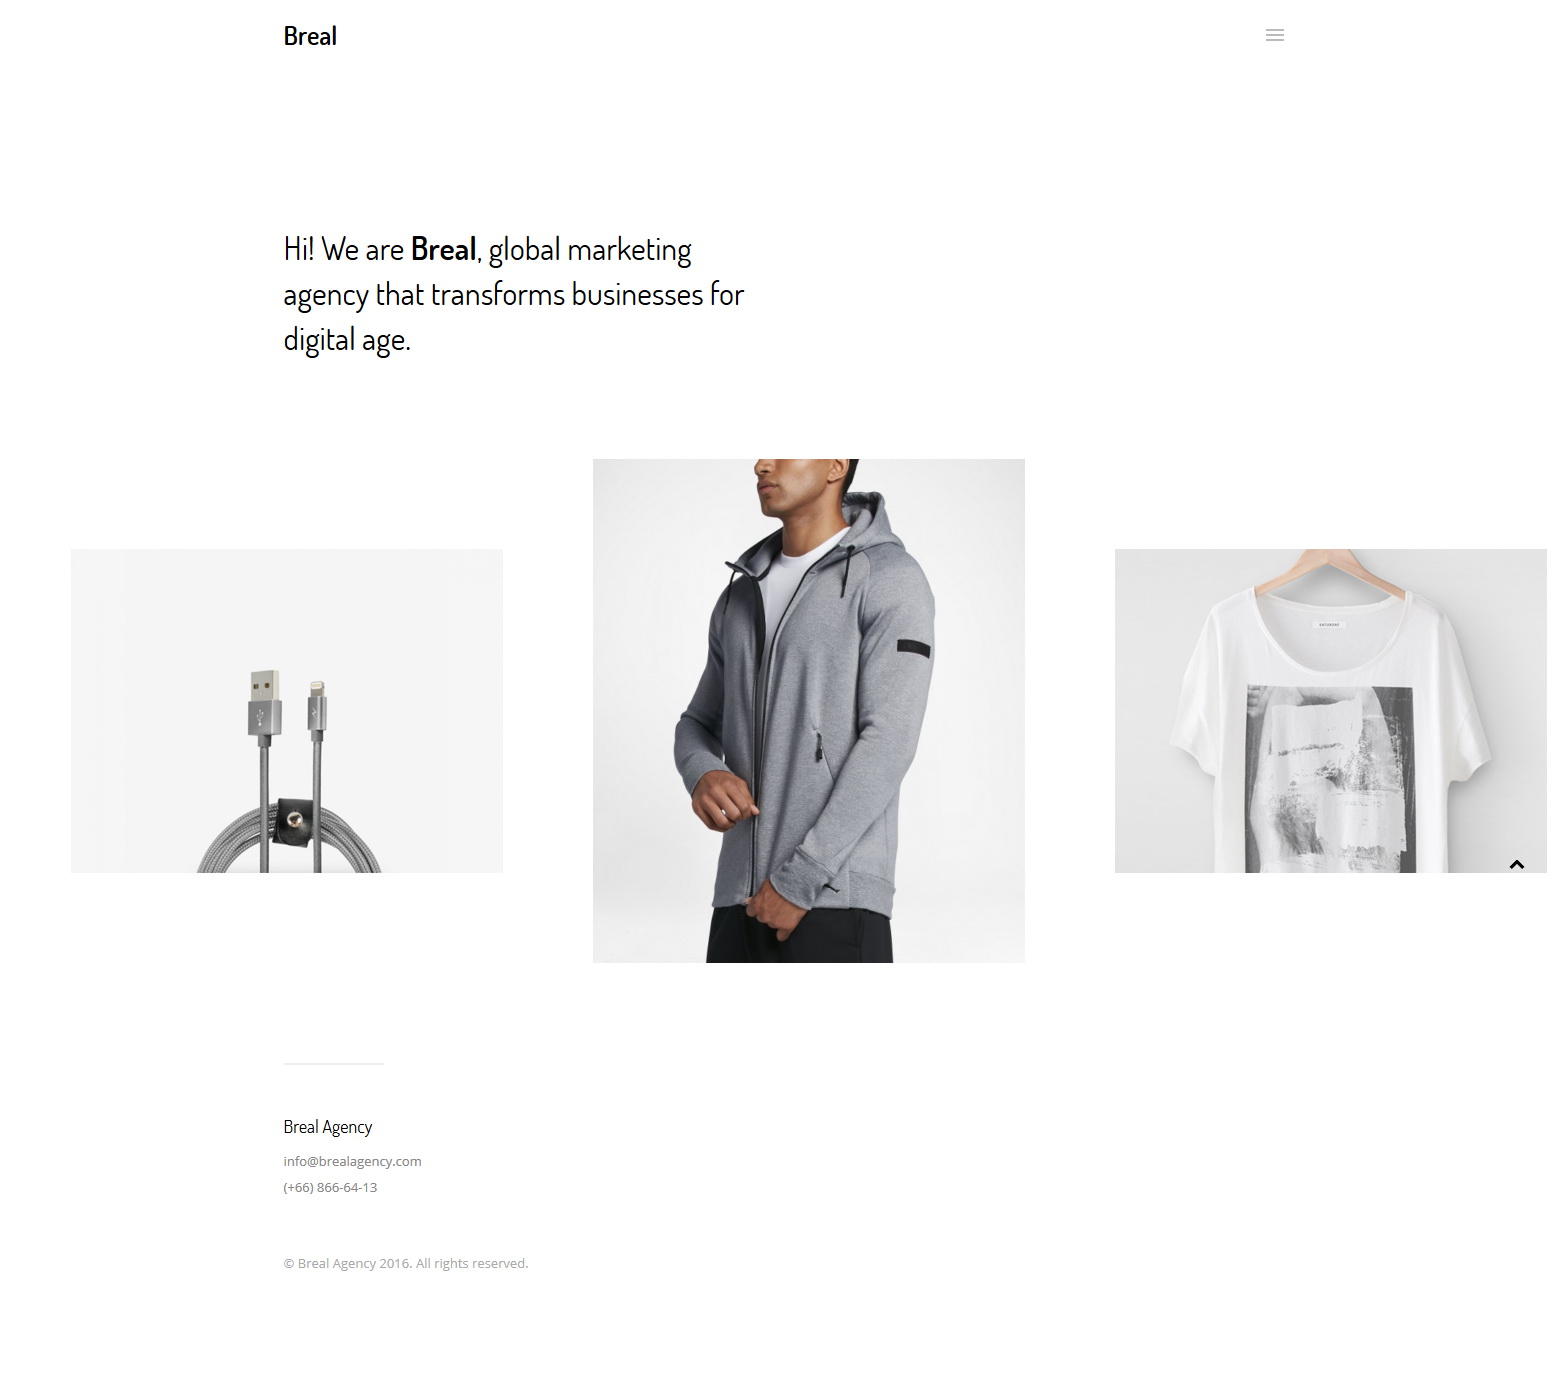1567x1376 pixels.
Task: Open the hamburger menu icon
Action: 1274,35
